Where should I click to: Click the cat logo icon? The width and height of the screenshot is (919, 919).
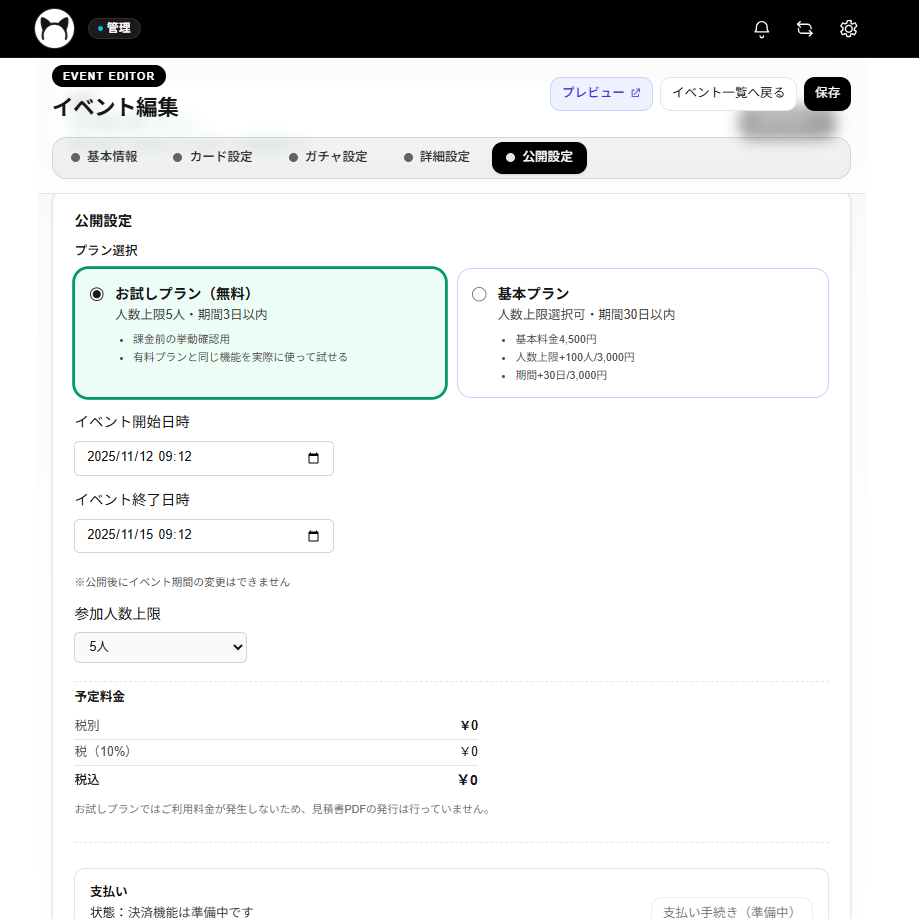54,29
